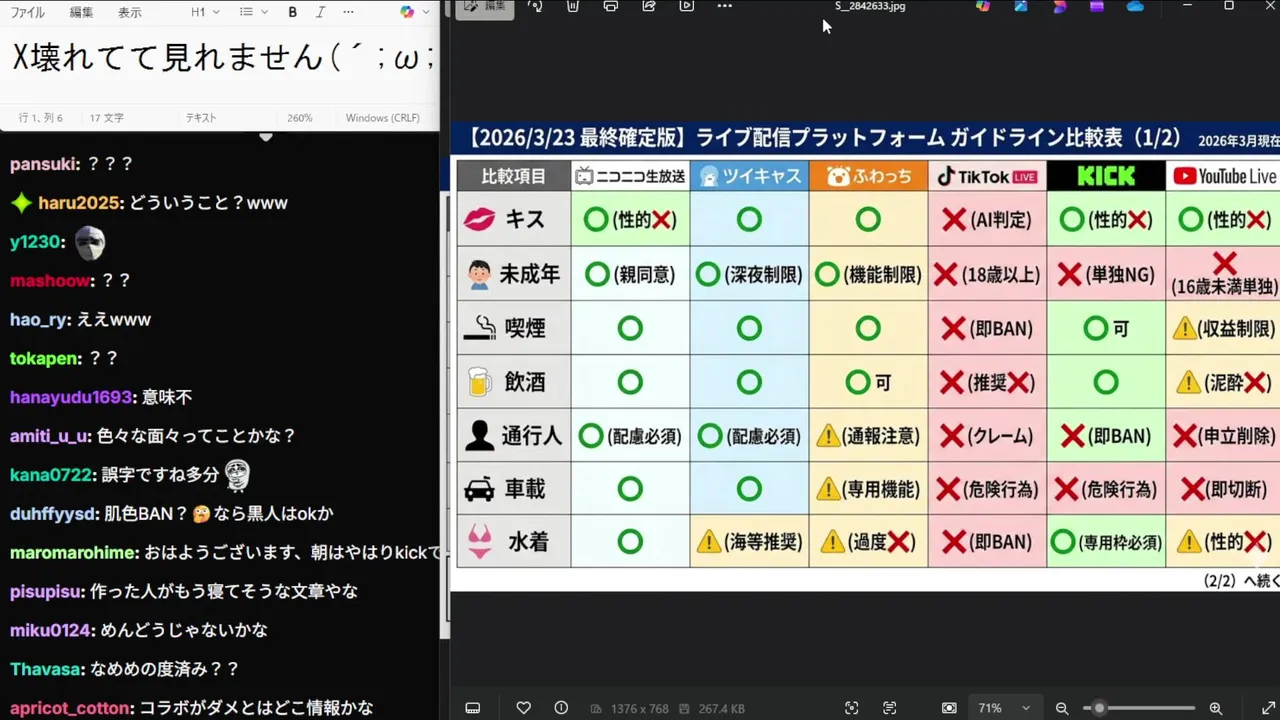
Task: Click the テキスト encoding status entry
Action: coord(201,118)
